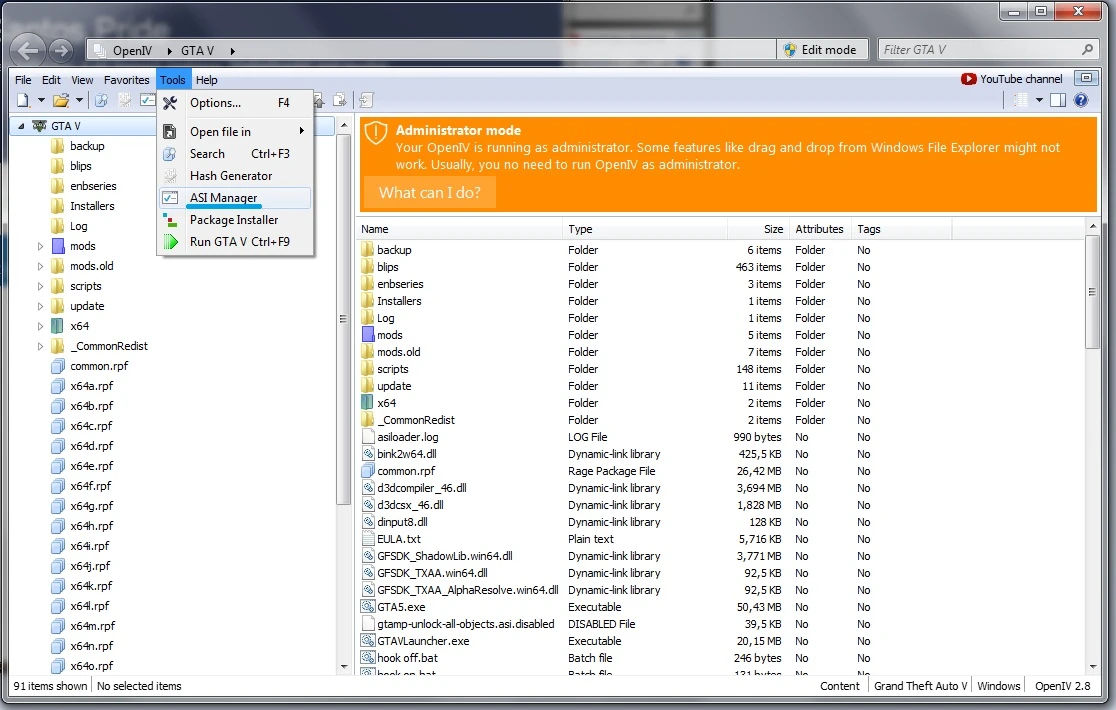Expand the x64 node in the tree

tap(39, 325)
